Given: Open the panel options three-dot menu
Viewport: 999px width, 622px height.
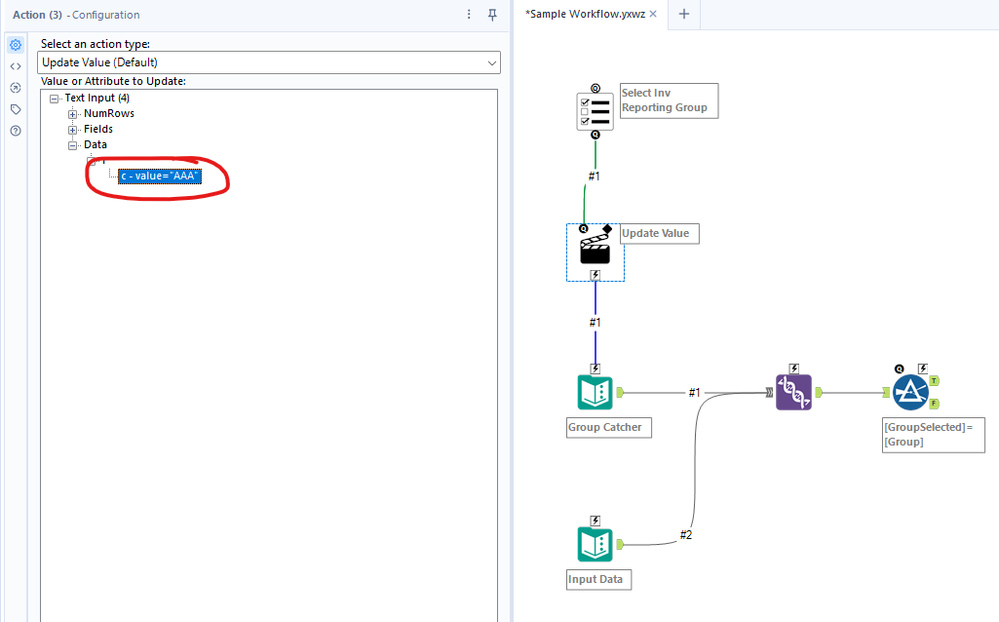Looking at the screenshot, I should coord(469,14).
